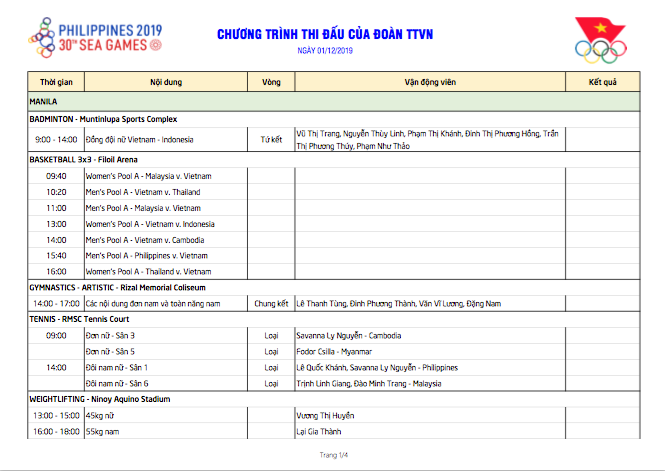The height and width of the screenshot is (471, 665).
Task: Click the '15:40' time cell
Action: coord(56,256)
